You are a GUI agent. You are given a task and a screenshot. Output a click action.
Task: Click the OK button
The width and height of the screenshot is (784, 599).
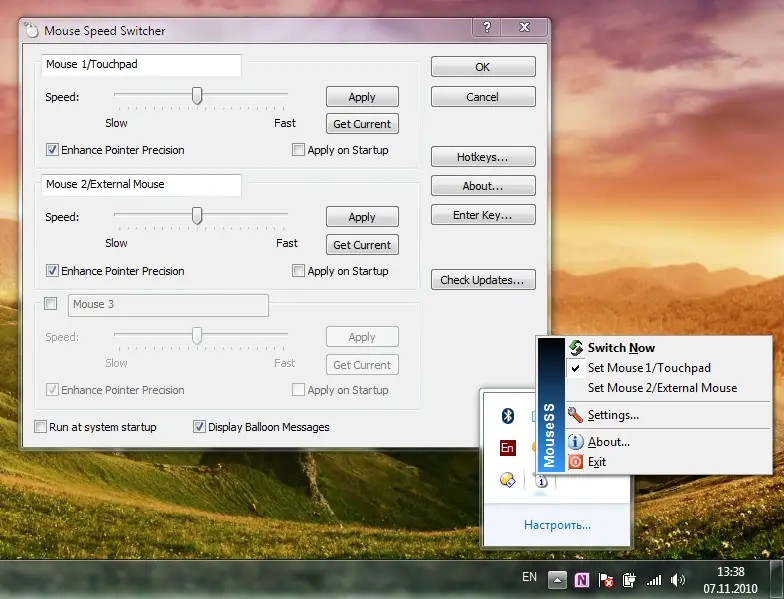(x=483, y=66)
